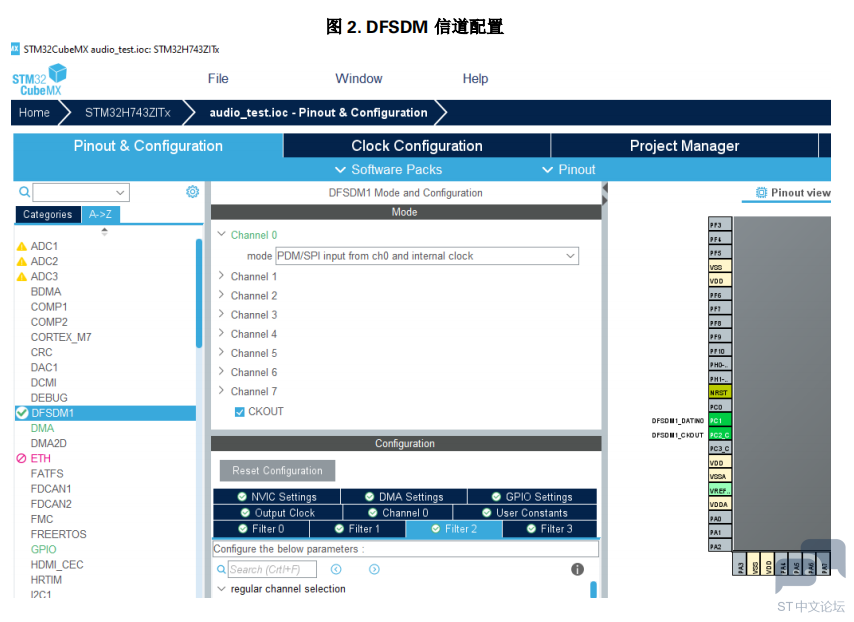This screenshot has width=854, height=622.
Task: Click the sort arrows above the peripheral list
Action: tap(105, 231)
